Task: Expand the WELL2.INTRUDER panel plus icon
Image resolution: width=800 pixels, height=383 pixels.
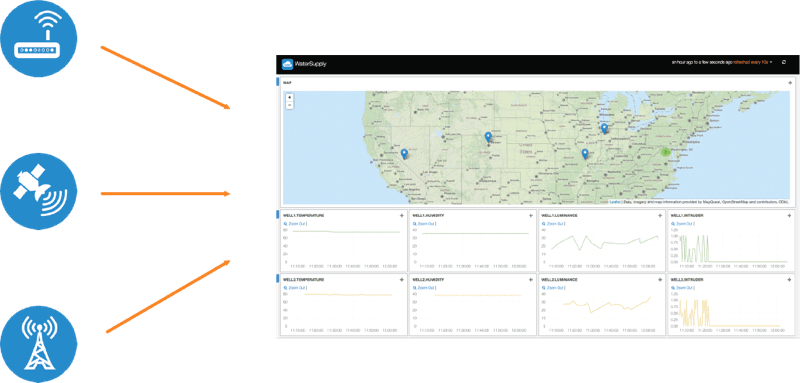Action: [x=789, y=280]
